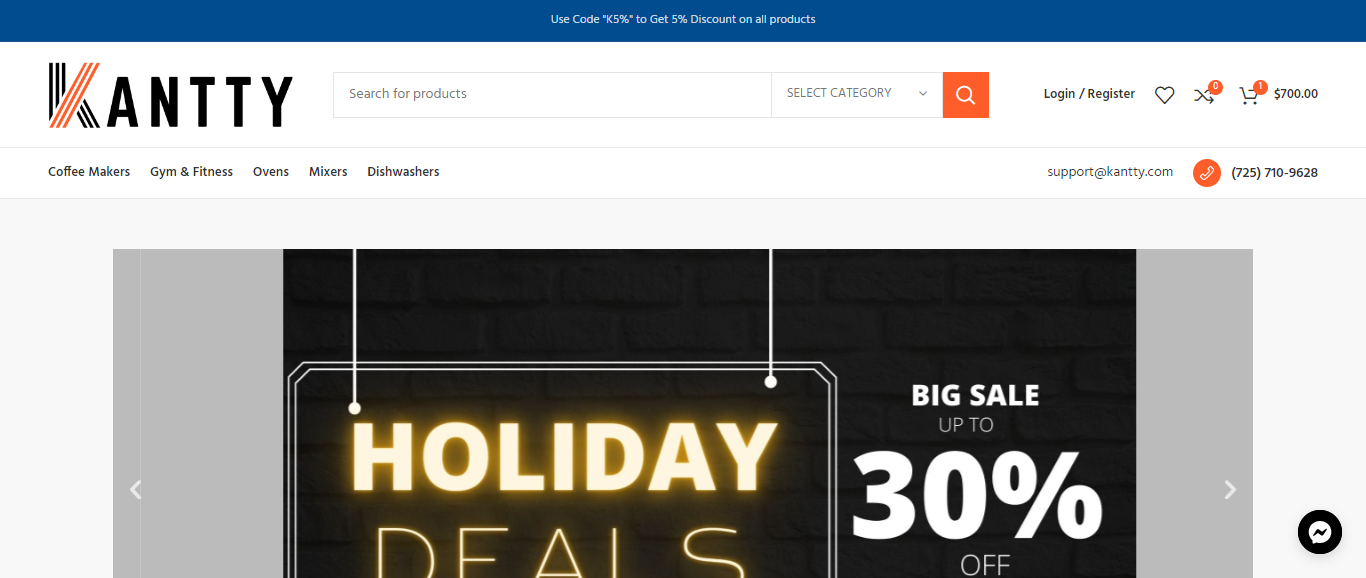Advance slider with right arrow

pyautogui.click(x=1230, y=490)
